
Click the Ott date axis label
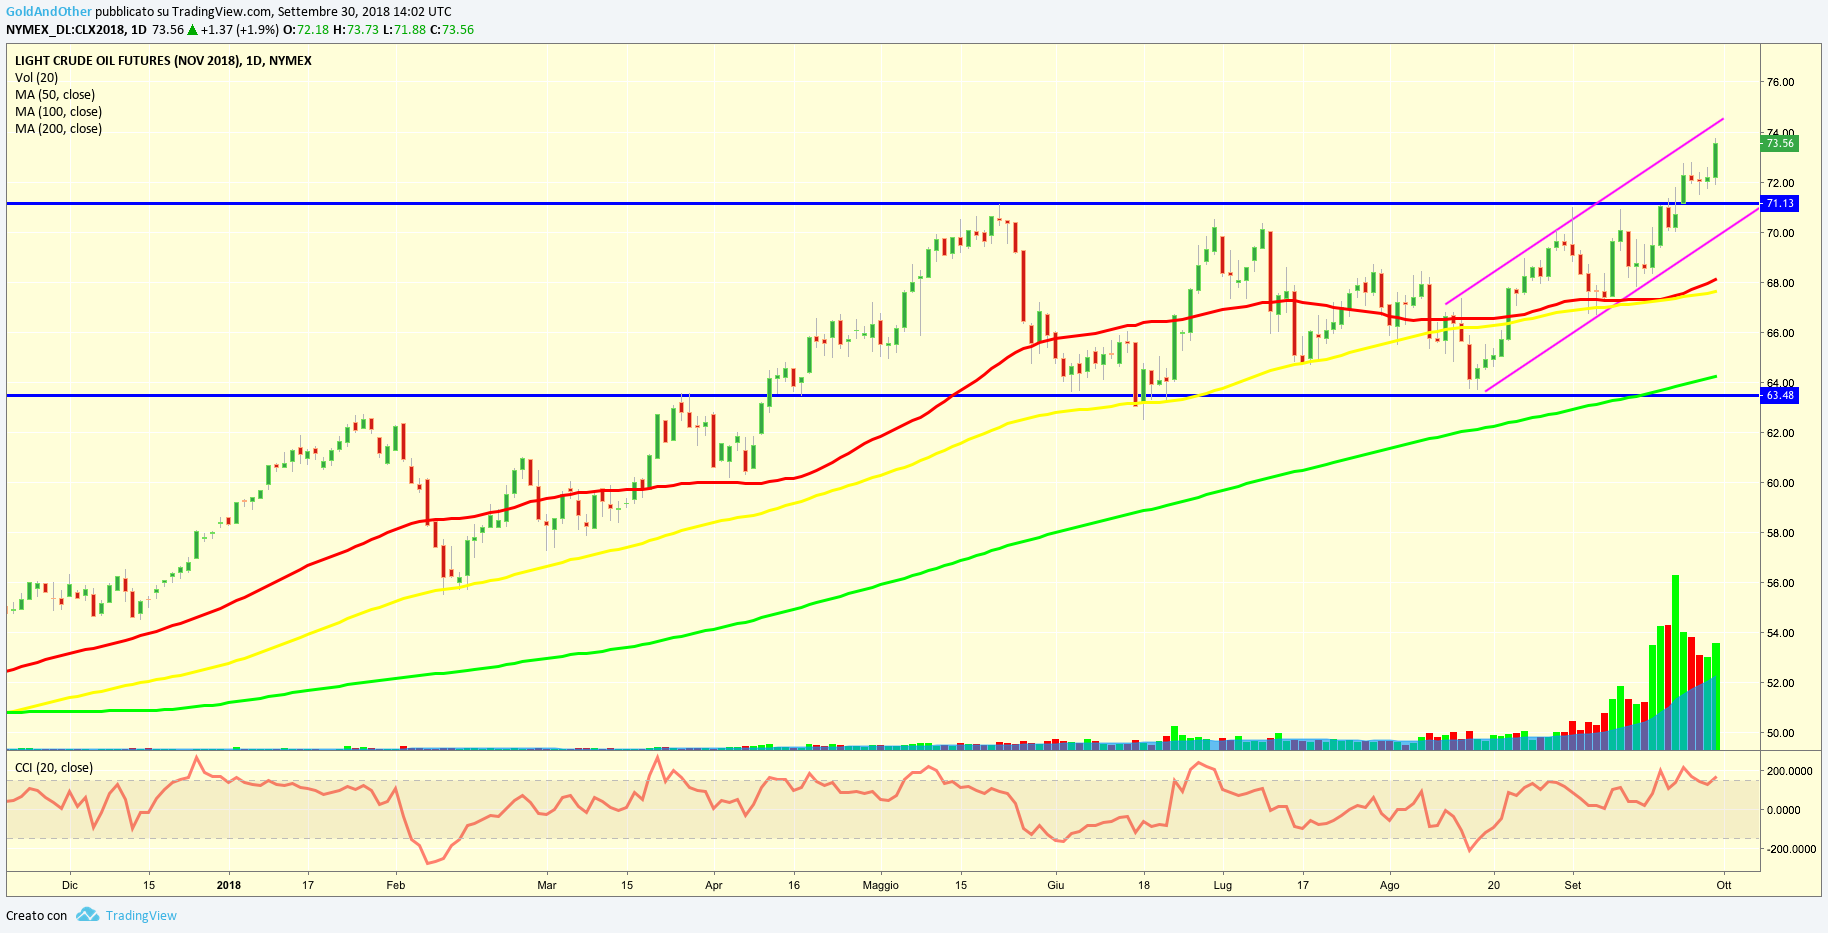coord(1724,885)
